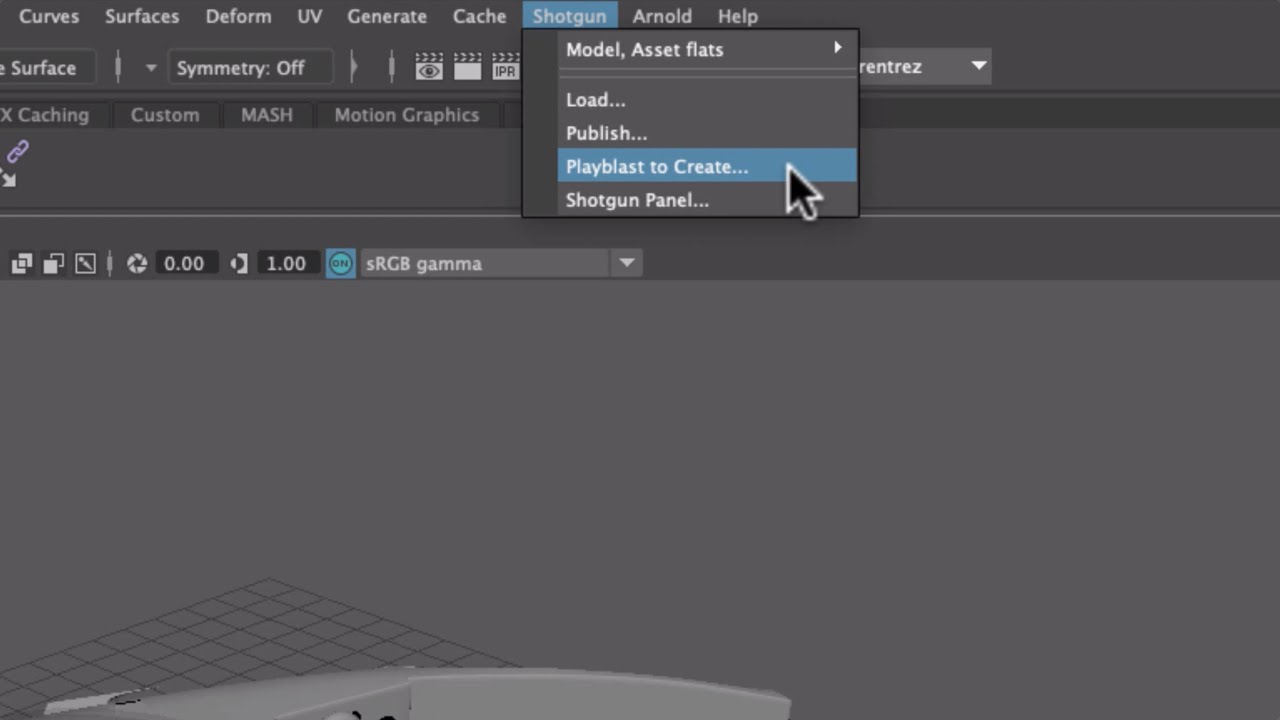Open the Deform menu
The height and width of the screenshot is (720, 1280).
(238, 16)
